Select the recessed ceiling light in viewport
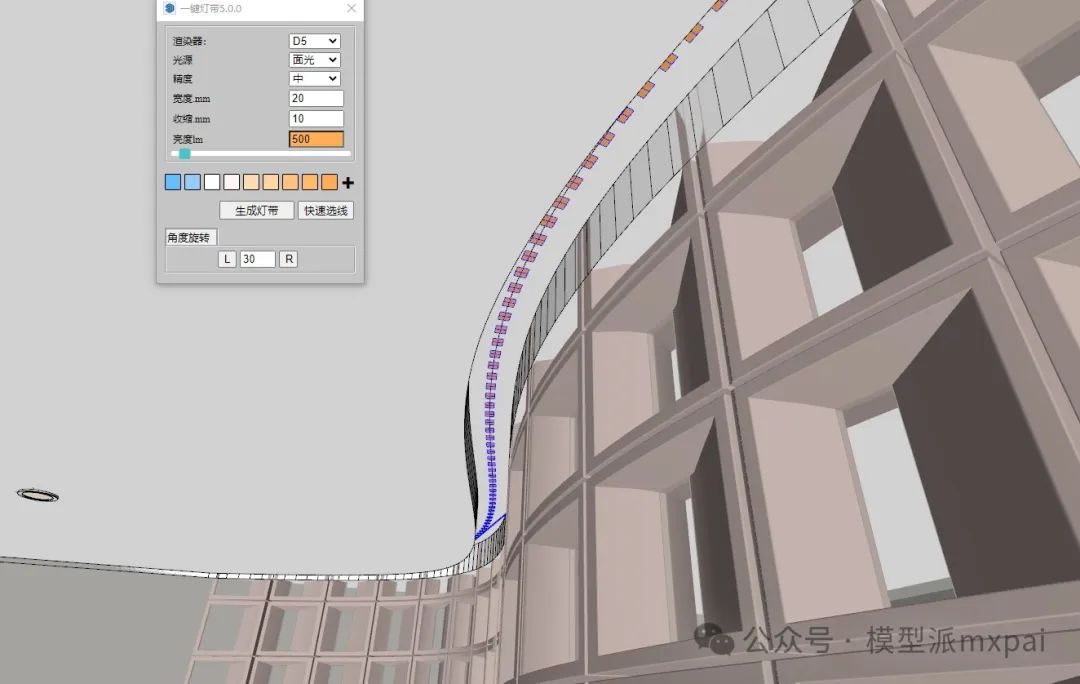Viewport: 1080px width, 684px height. (38, 495)
